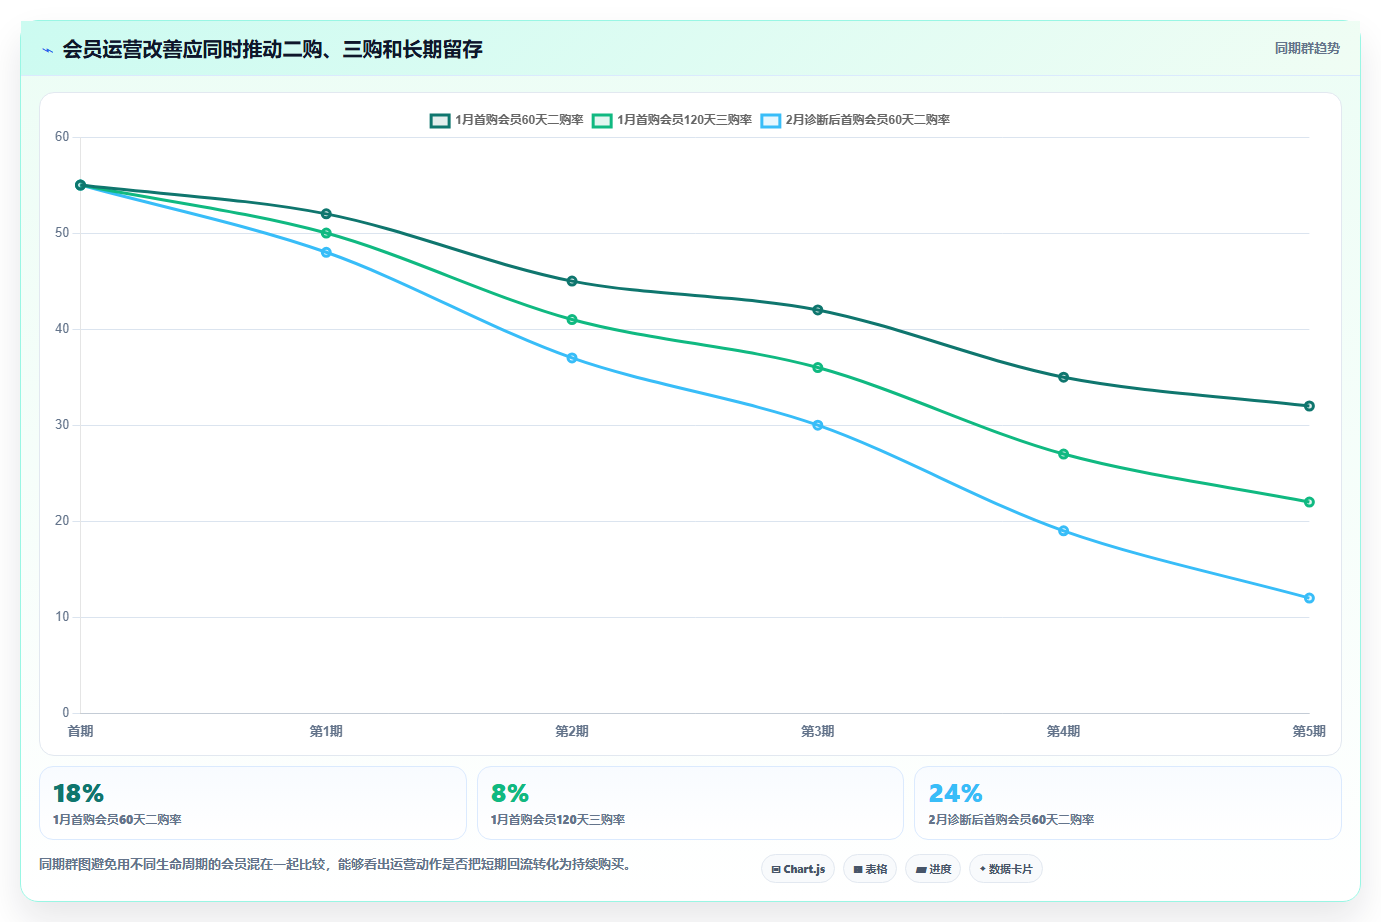Click the 18% card caption 1月首购会员60天二购率
Screen dimensions: 1381x922
(117, 820)
